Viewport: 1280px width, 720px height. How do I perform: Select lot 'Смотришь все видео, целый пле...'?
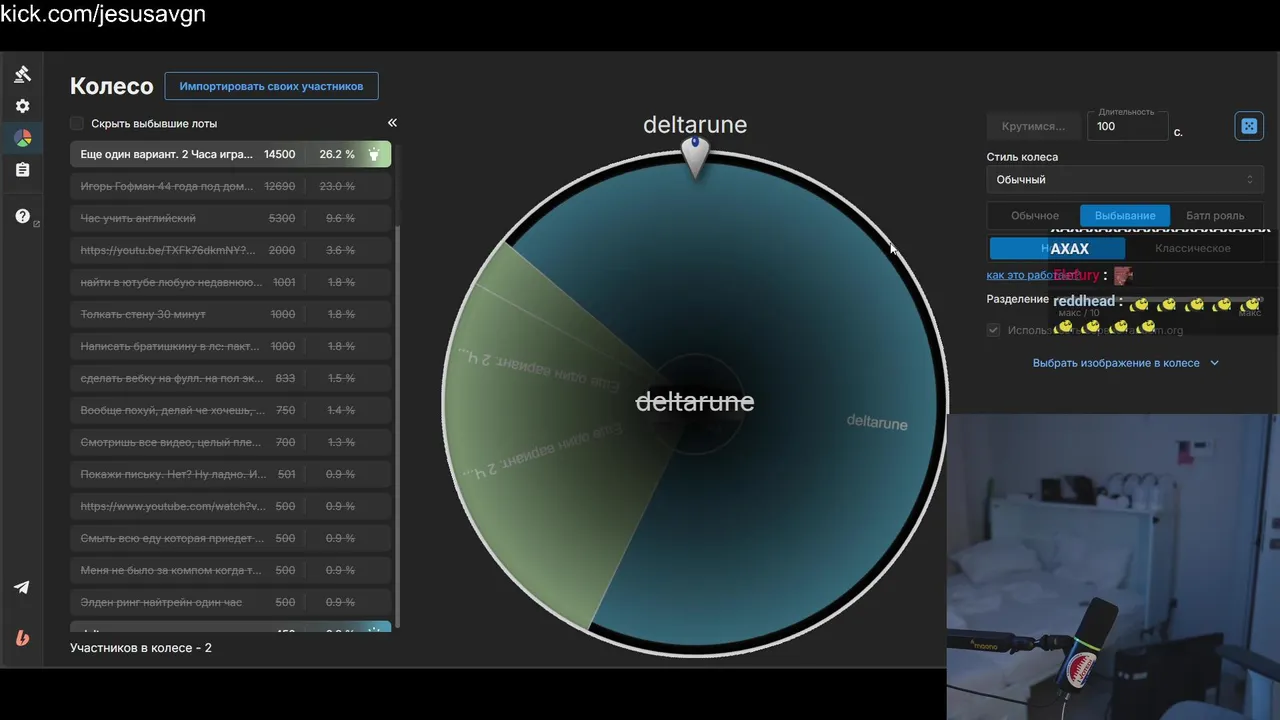point(230,442)
